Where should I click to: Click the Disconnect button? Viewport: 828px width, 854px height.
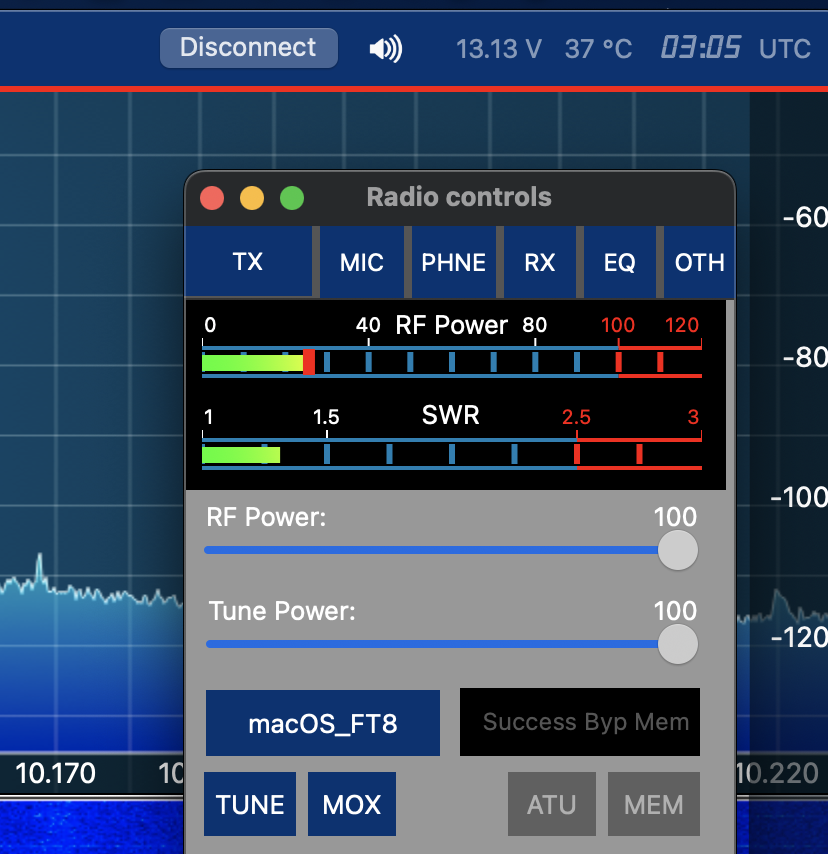248,48
